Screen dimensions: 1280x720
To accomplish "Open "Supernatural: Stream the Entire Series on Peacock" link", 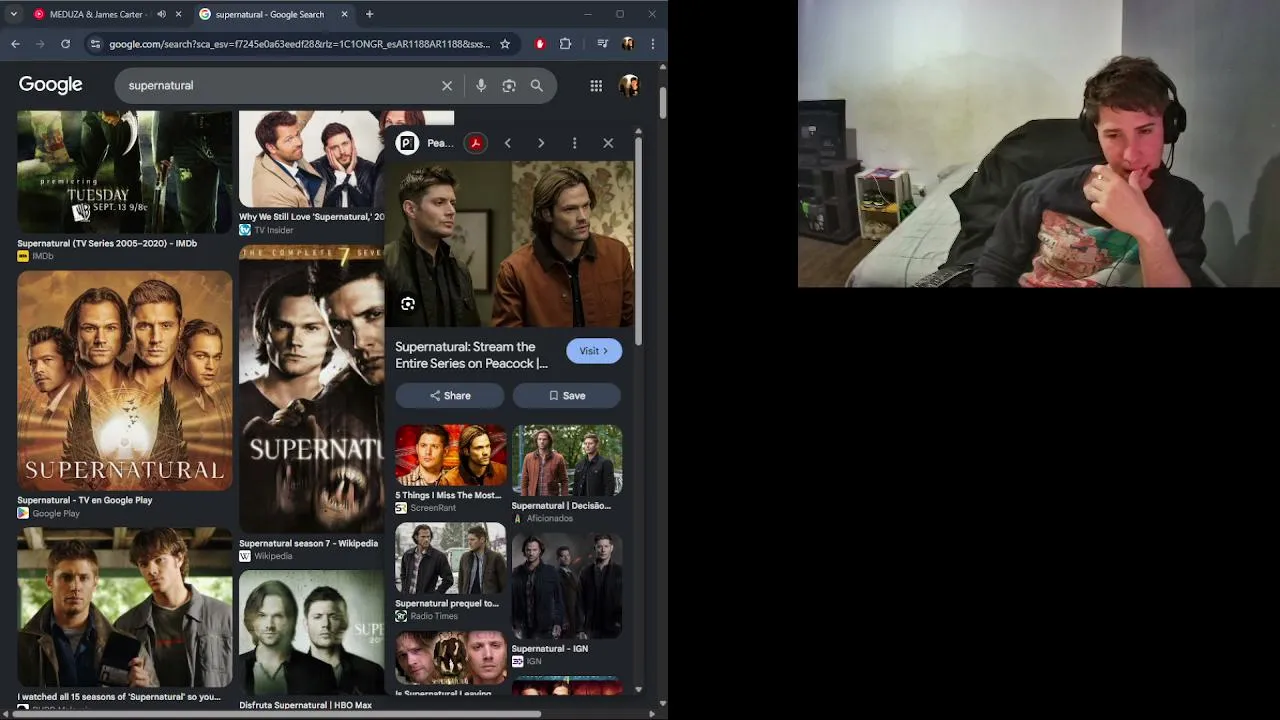I will click(472, 355).
